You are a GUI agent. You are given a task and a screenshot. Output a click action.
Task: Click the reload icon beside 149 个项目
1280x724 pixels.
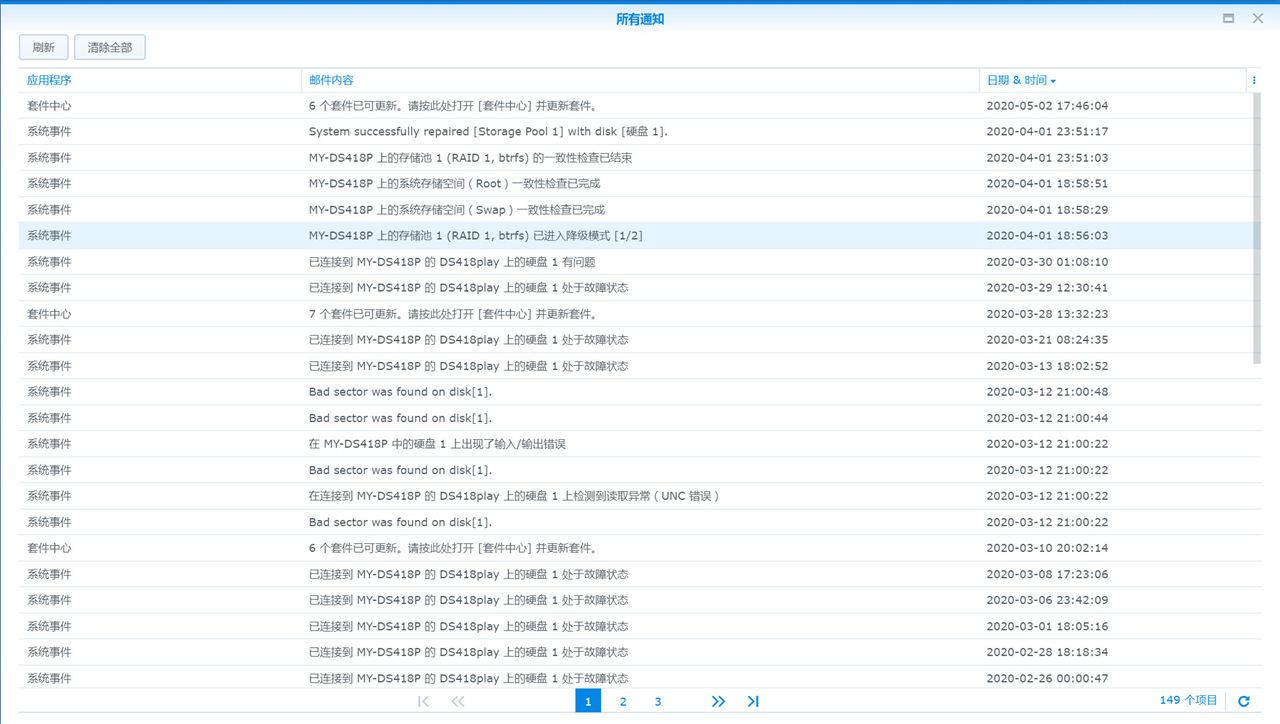pos(1244,702)
